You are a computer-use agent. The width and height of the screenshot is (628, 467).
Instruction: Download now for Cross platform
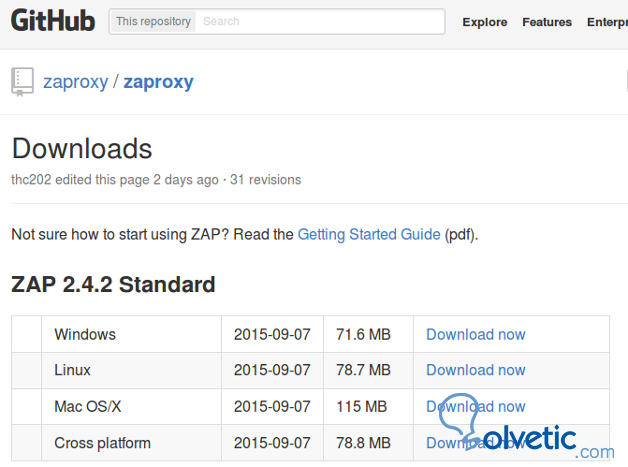coord(475,442)
